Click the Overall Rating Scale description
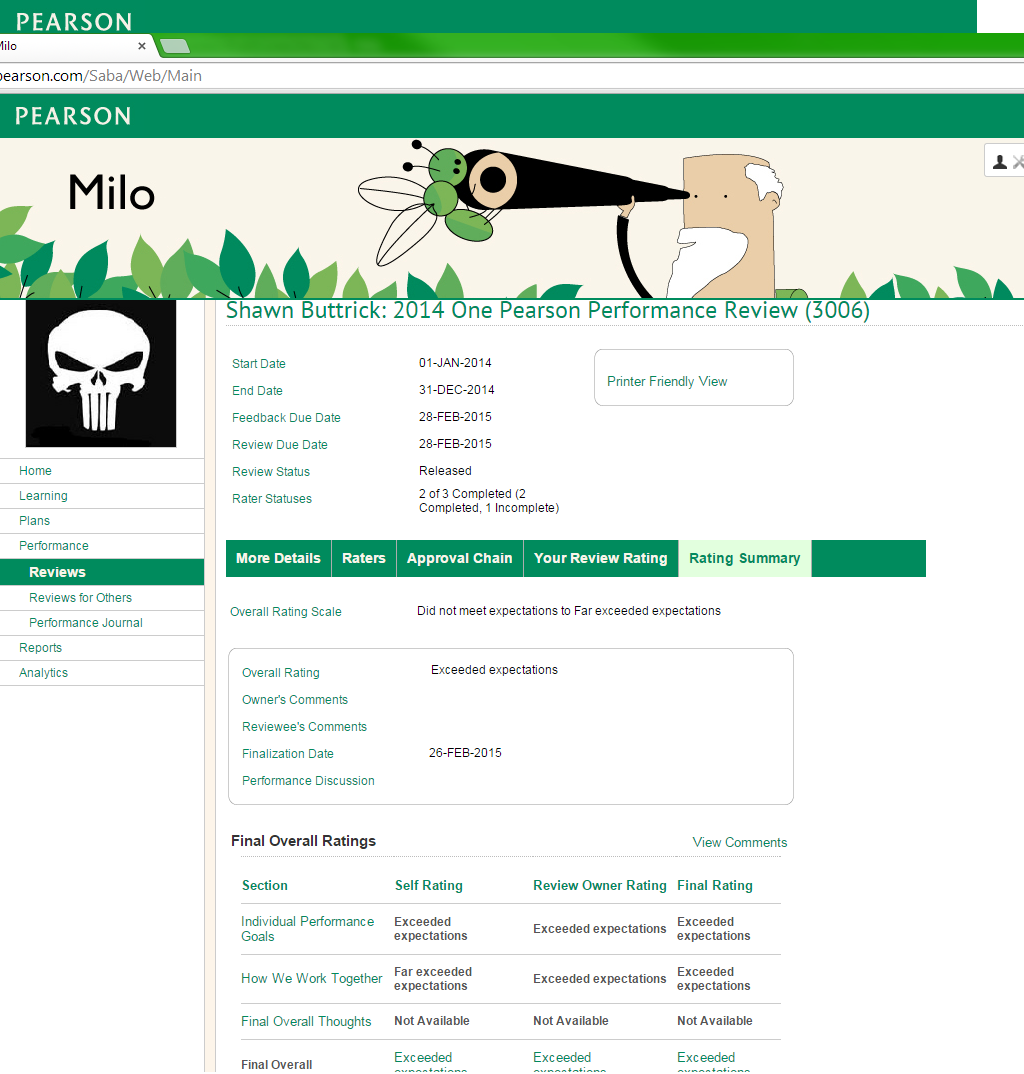Screen dimensions: 1024x1074 click(x=569, y=611)
